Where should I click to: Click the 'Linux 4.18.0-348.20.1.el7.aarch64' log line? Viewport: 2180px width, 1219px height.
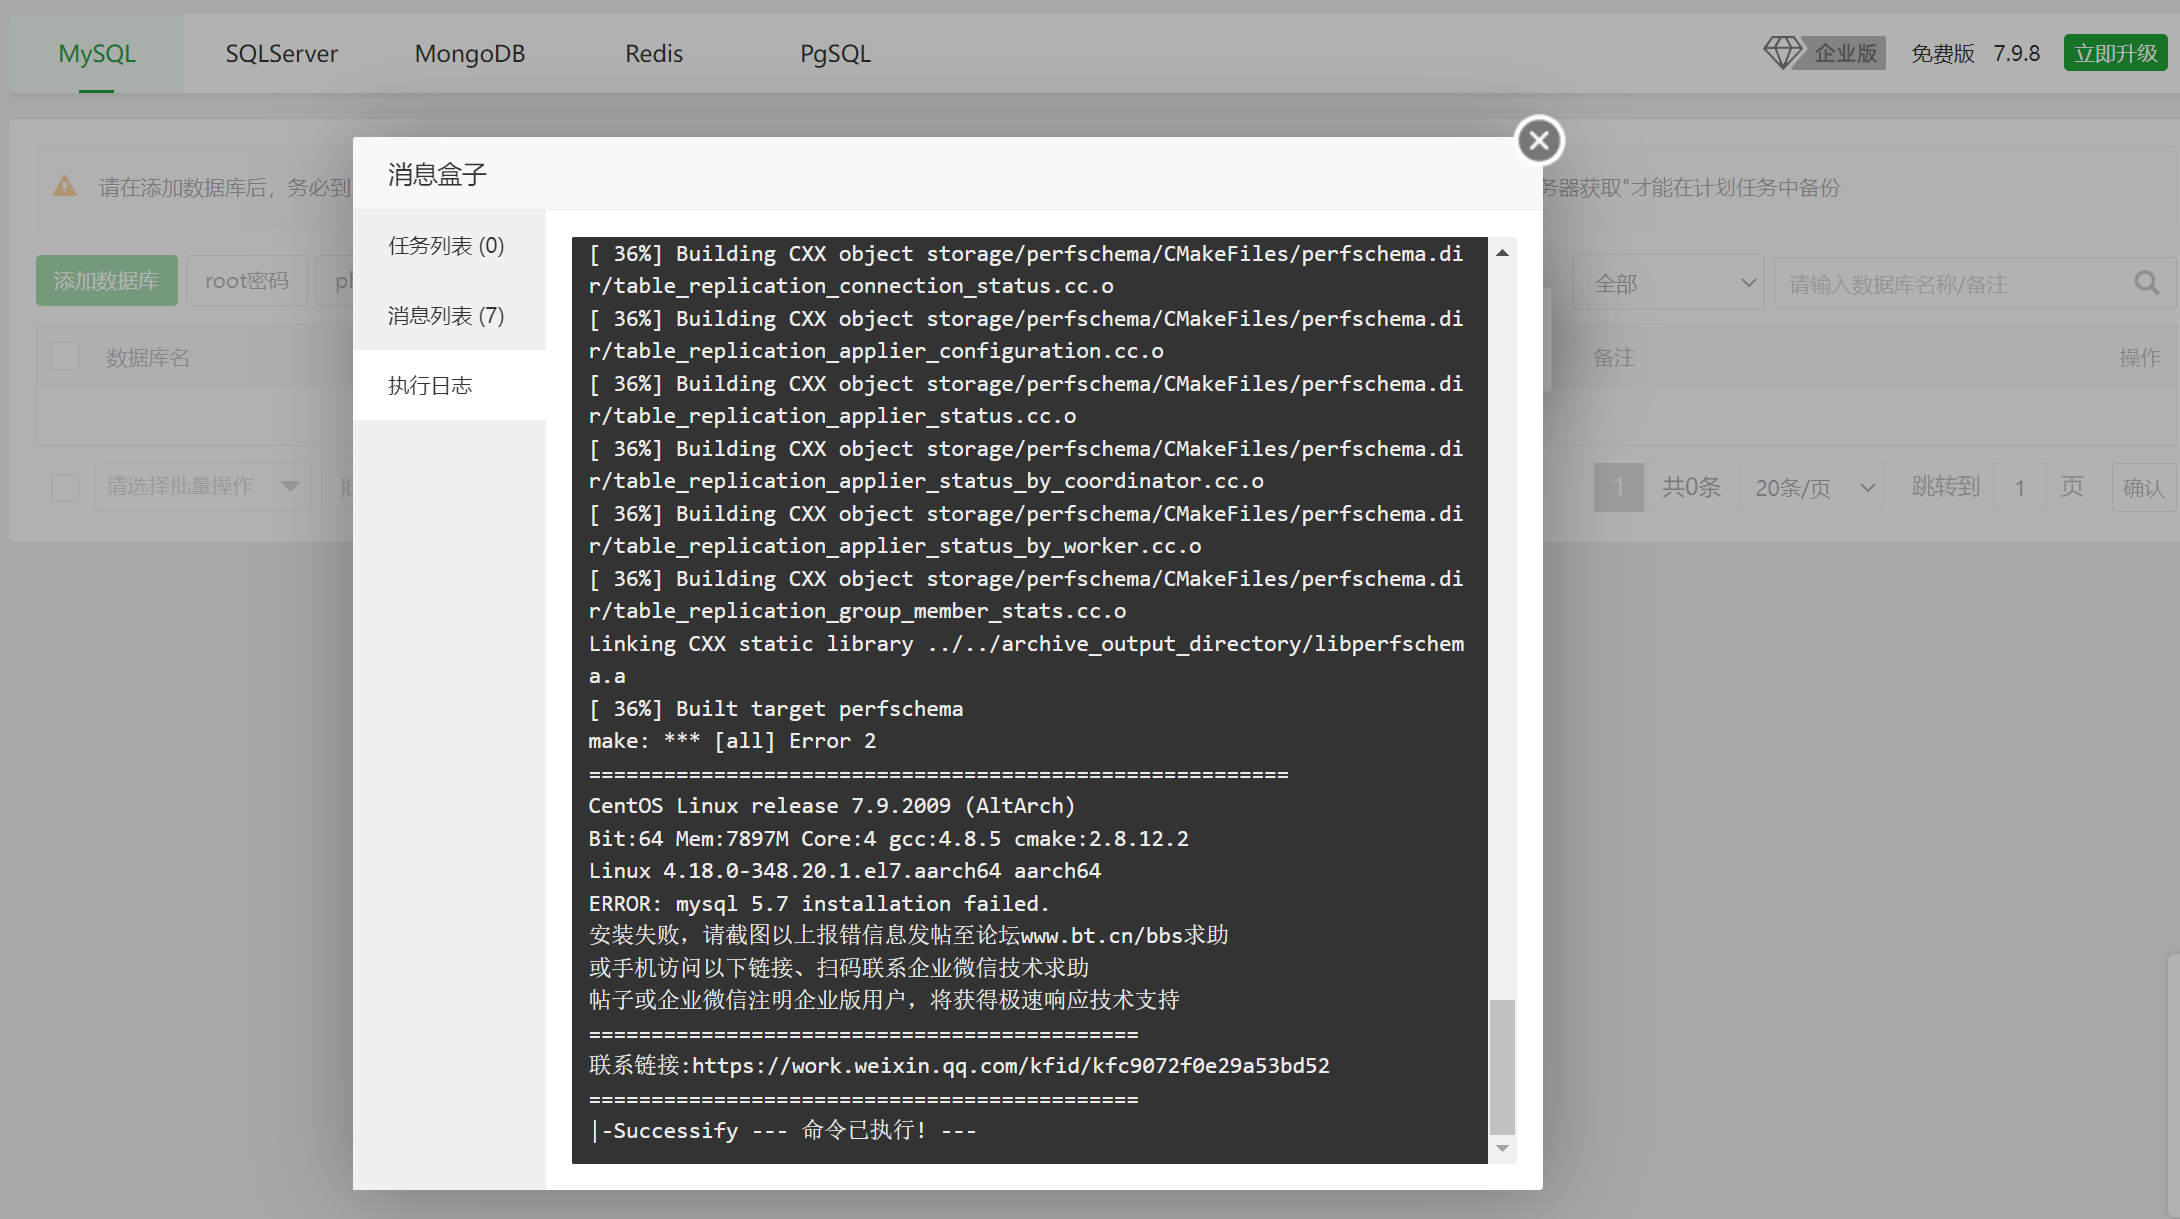(844, 871)
